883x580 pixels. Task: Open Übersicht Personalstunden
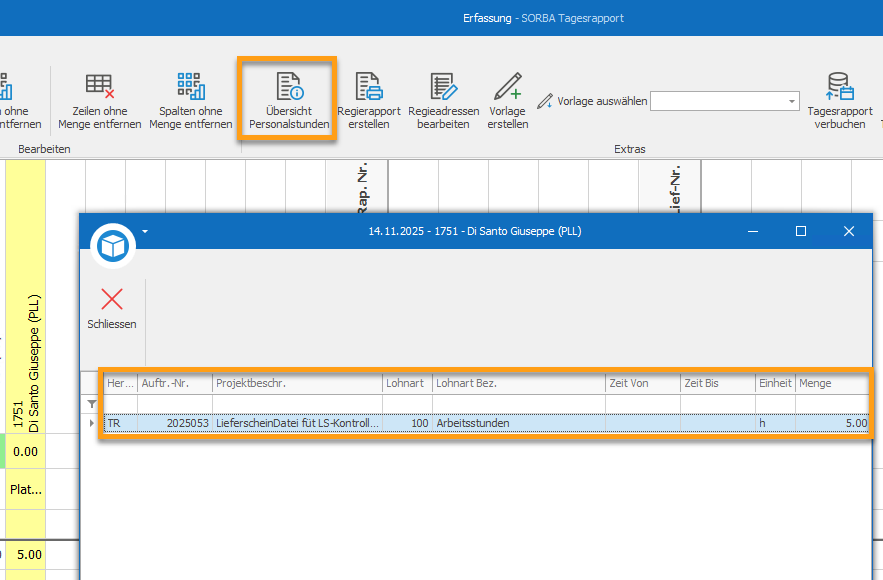(x=289, y=100)
